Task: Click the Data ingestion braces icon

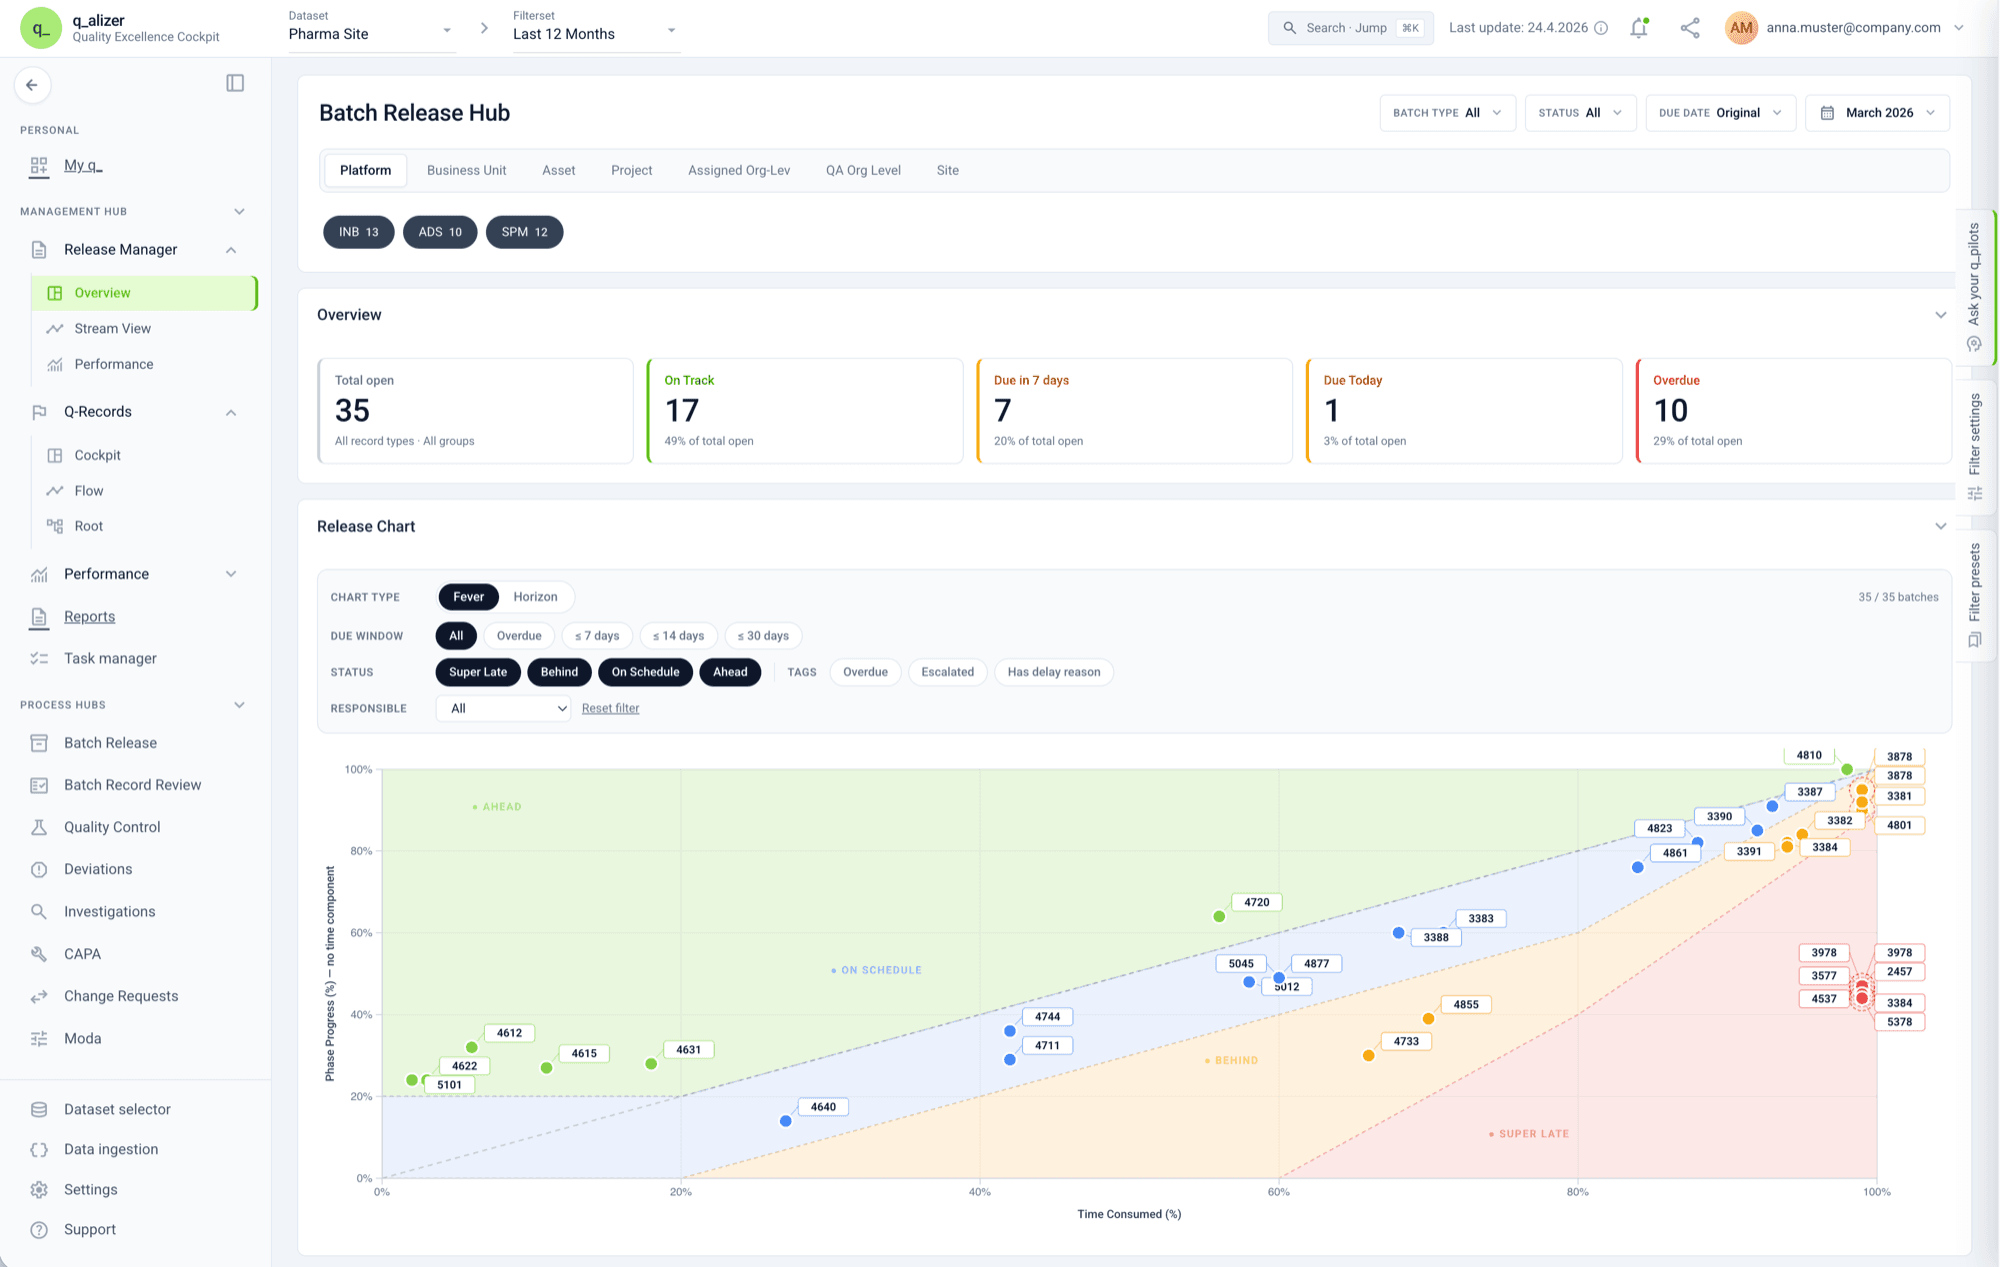Action: [39, 1150]
